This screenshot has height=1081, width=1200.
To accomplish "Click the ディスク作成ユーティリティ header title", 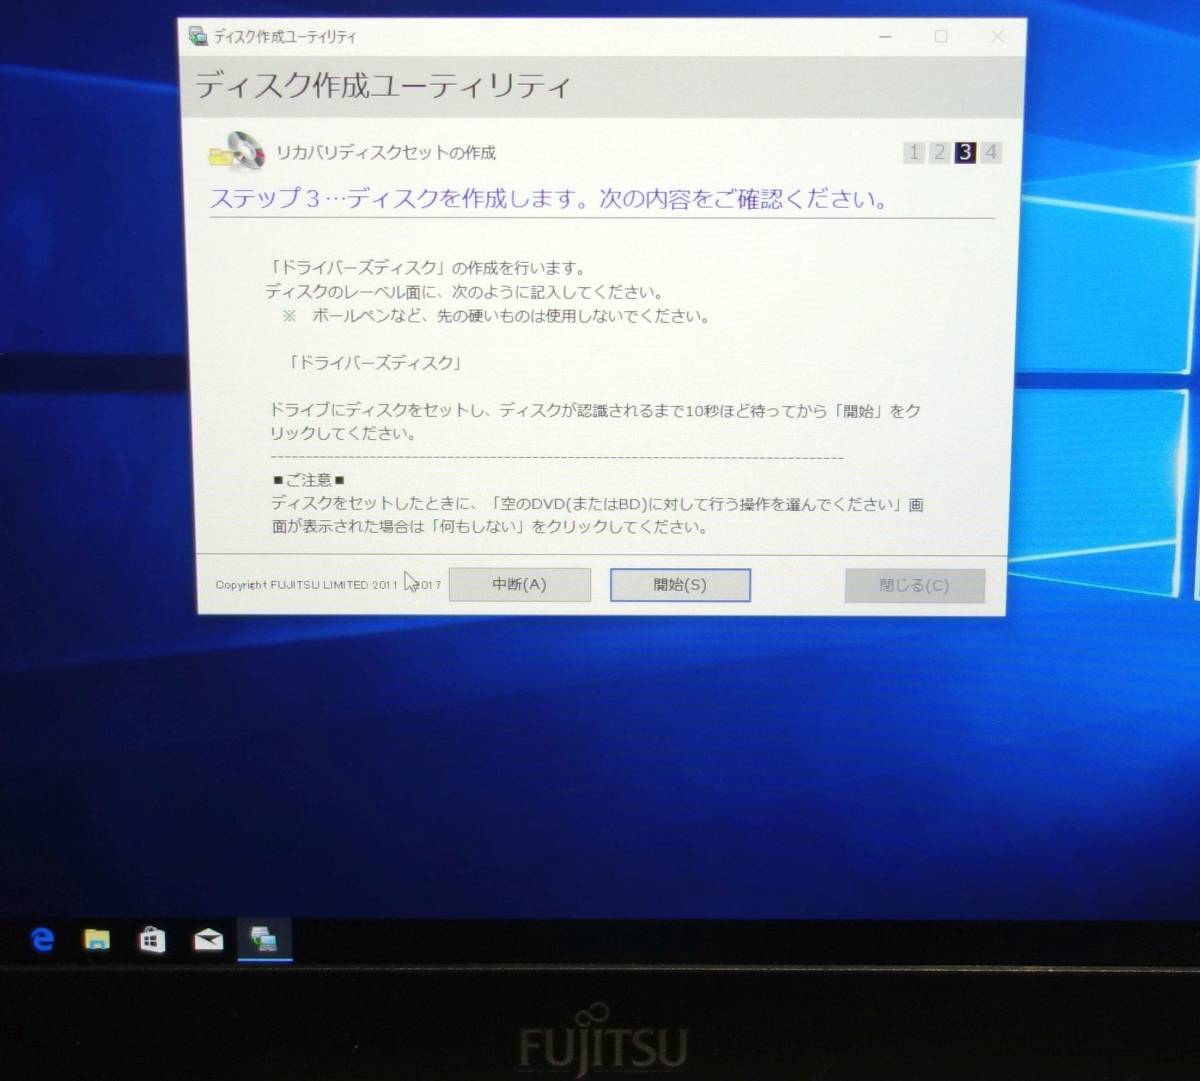I will point(383,86).
